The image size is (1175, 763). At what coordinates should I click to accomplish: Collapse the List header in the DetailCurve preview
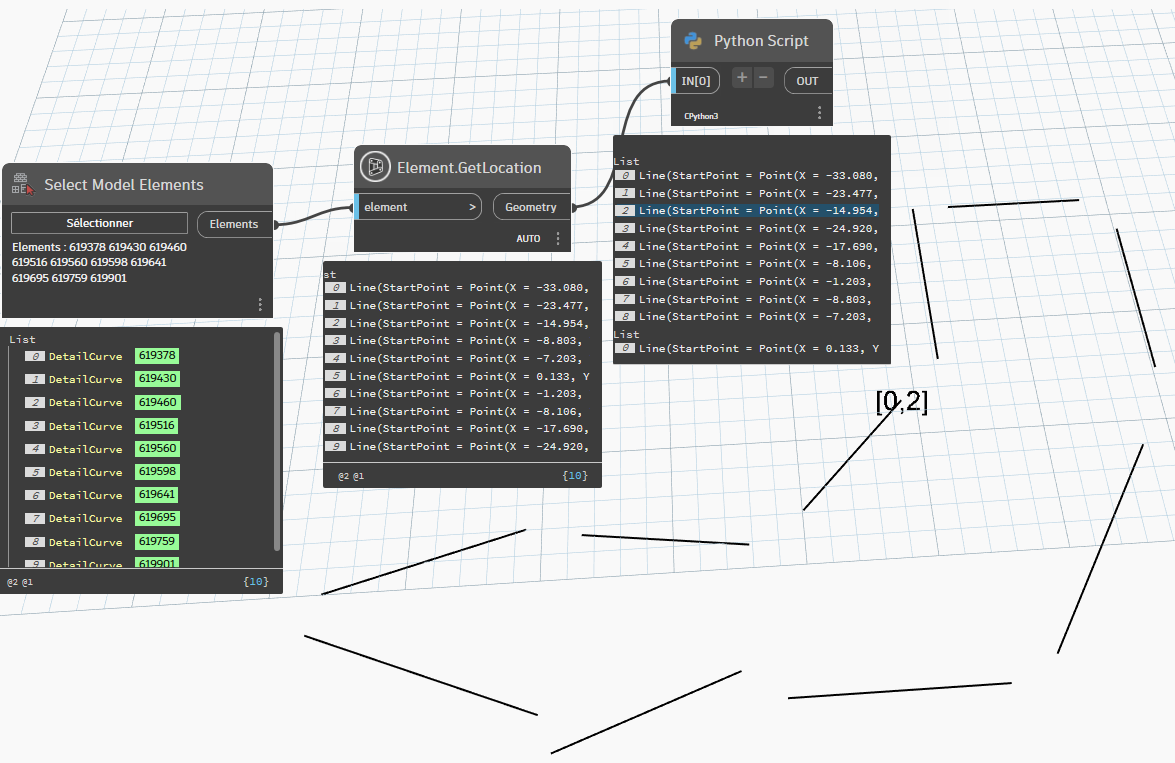click(x=22, y=340)
